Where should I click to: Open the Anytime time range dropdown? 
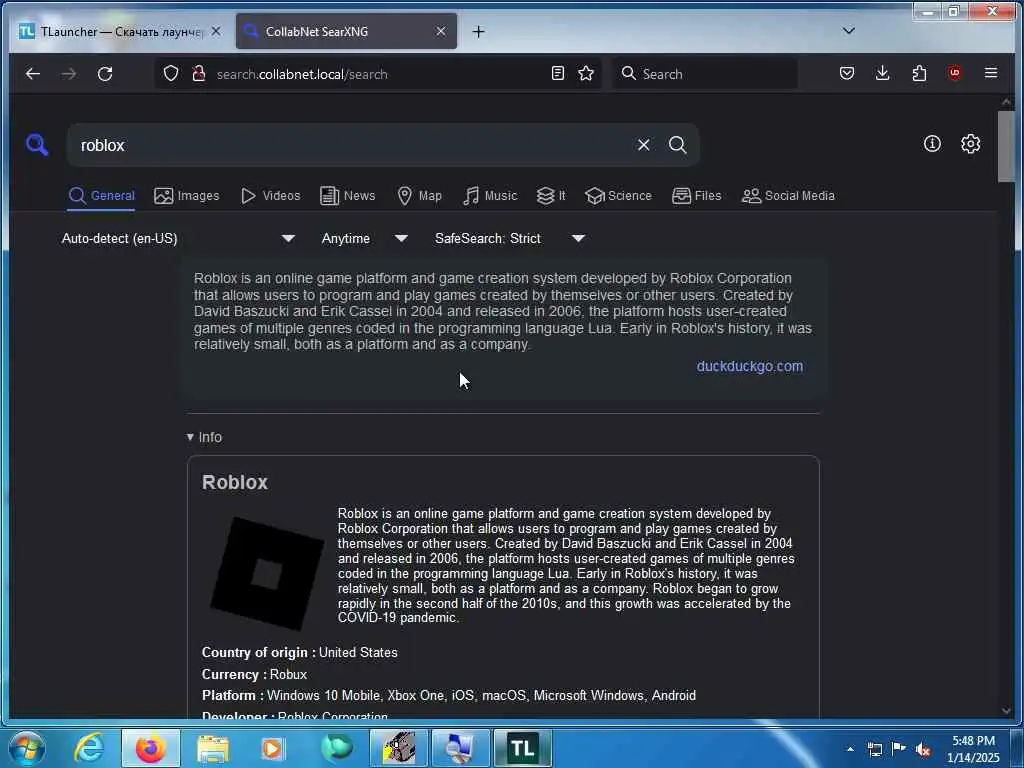tap(364, 238)
